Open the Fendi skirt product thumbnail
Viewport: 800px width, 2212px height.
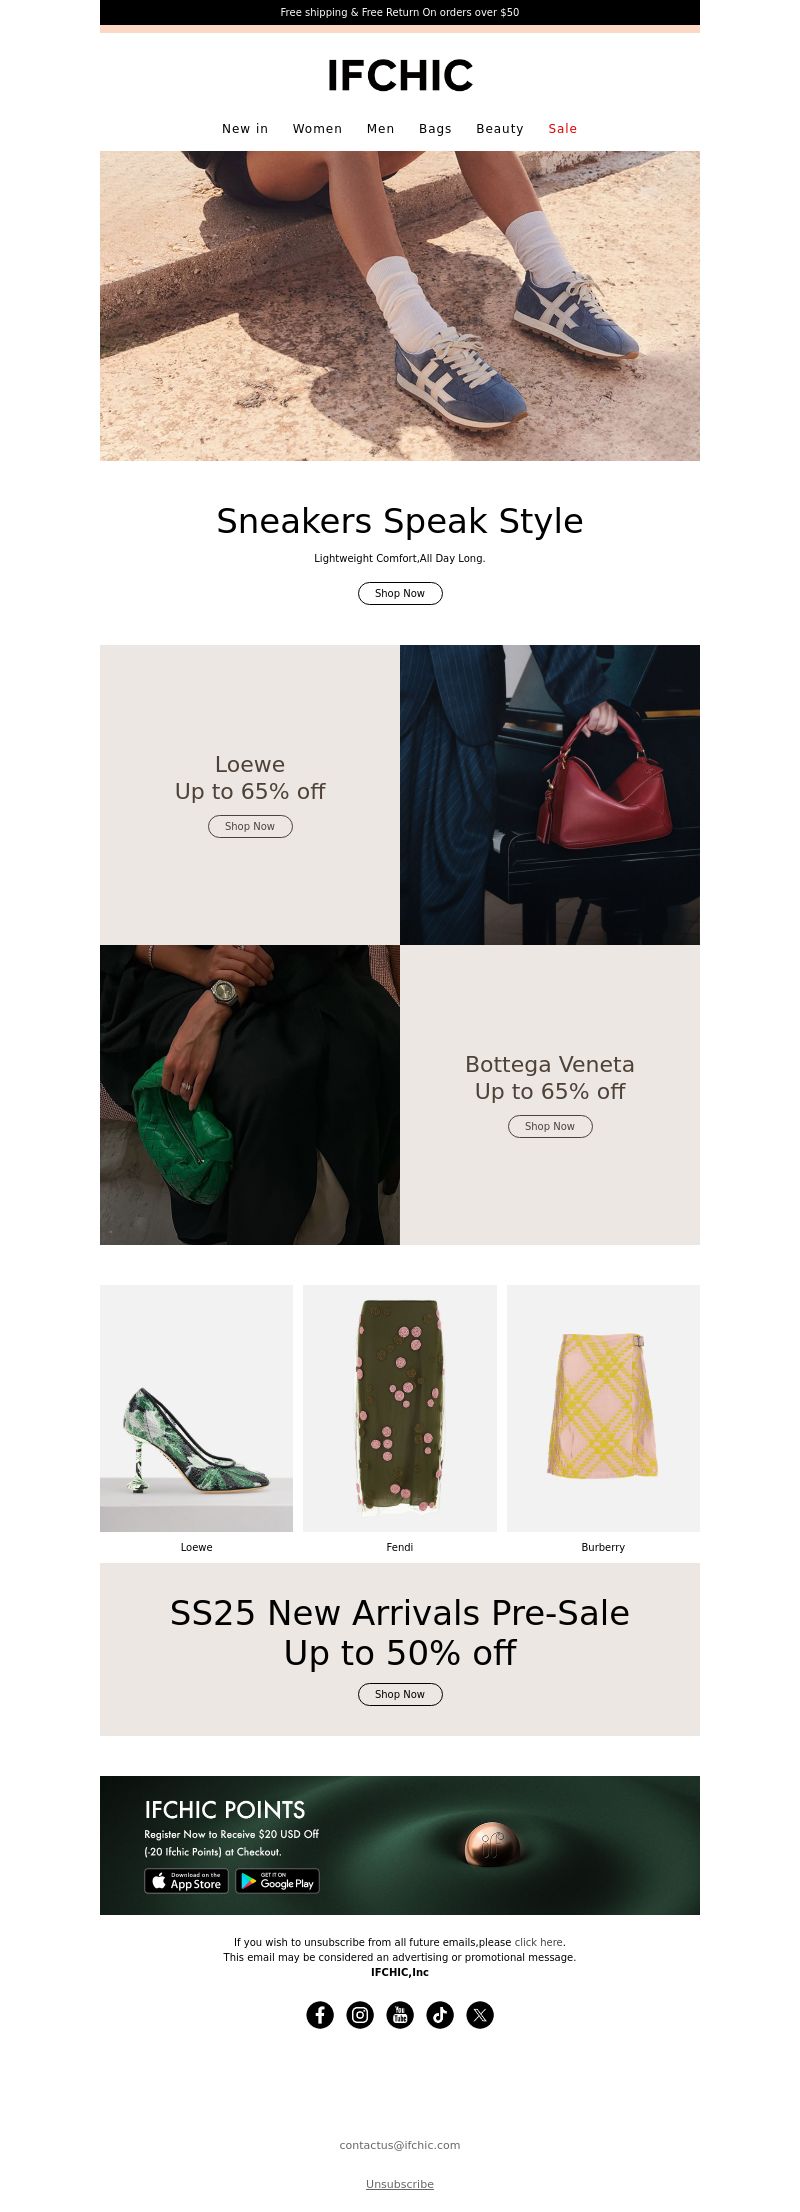click(x=400, y=1408)
